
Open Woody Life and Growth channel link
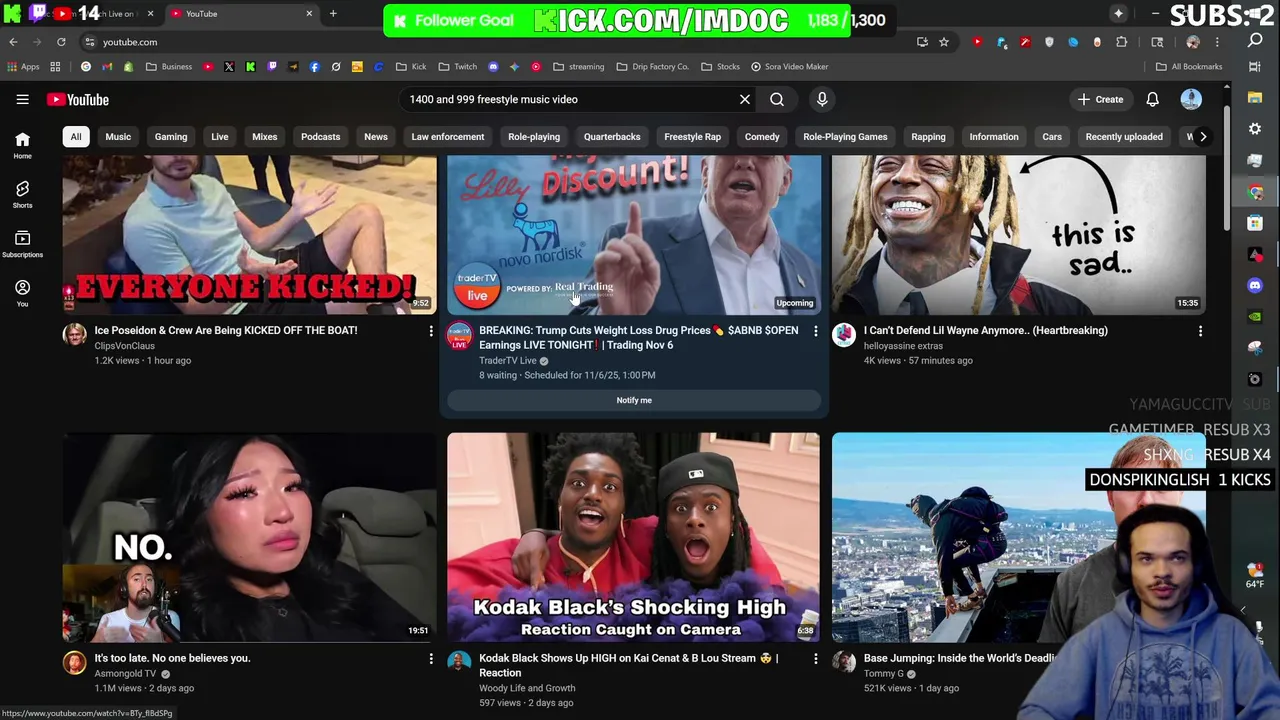[x=527, y=688]
